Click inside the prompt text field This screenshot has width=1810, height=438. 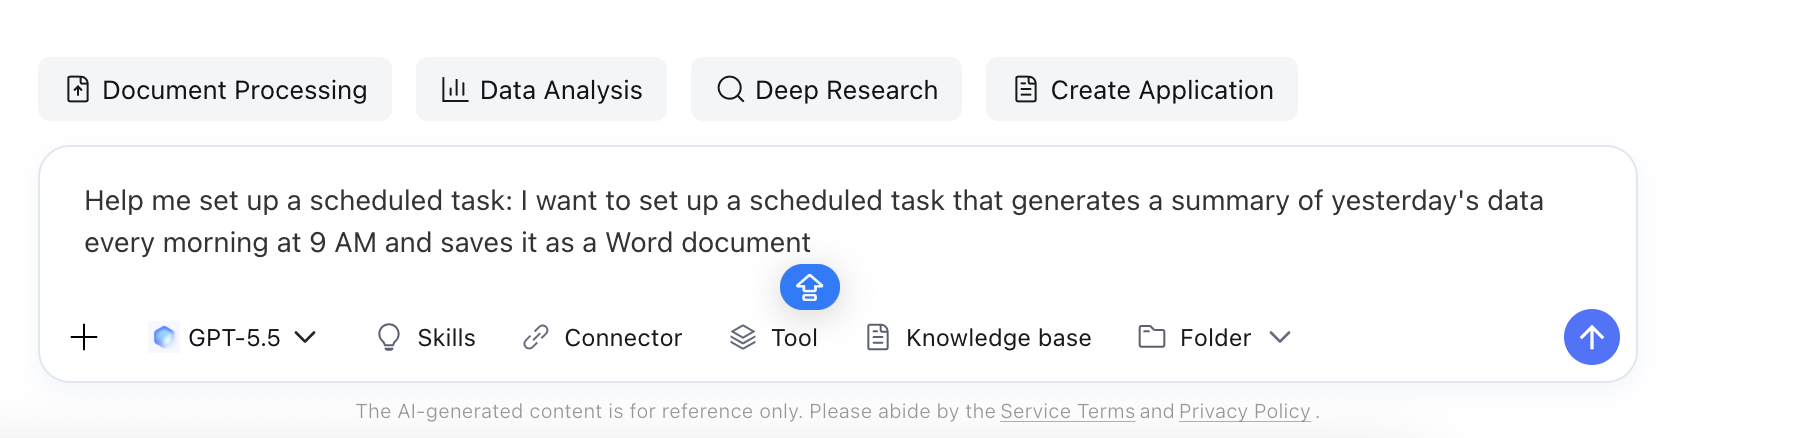[814, 221]
